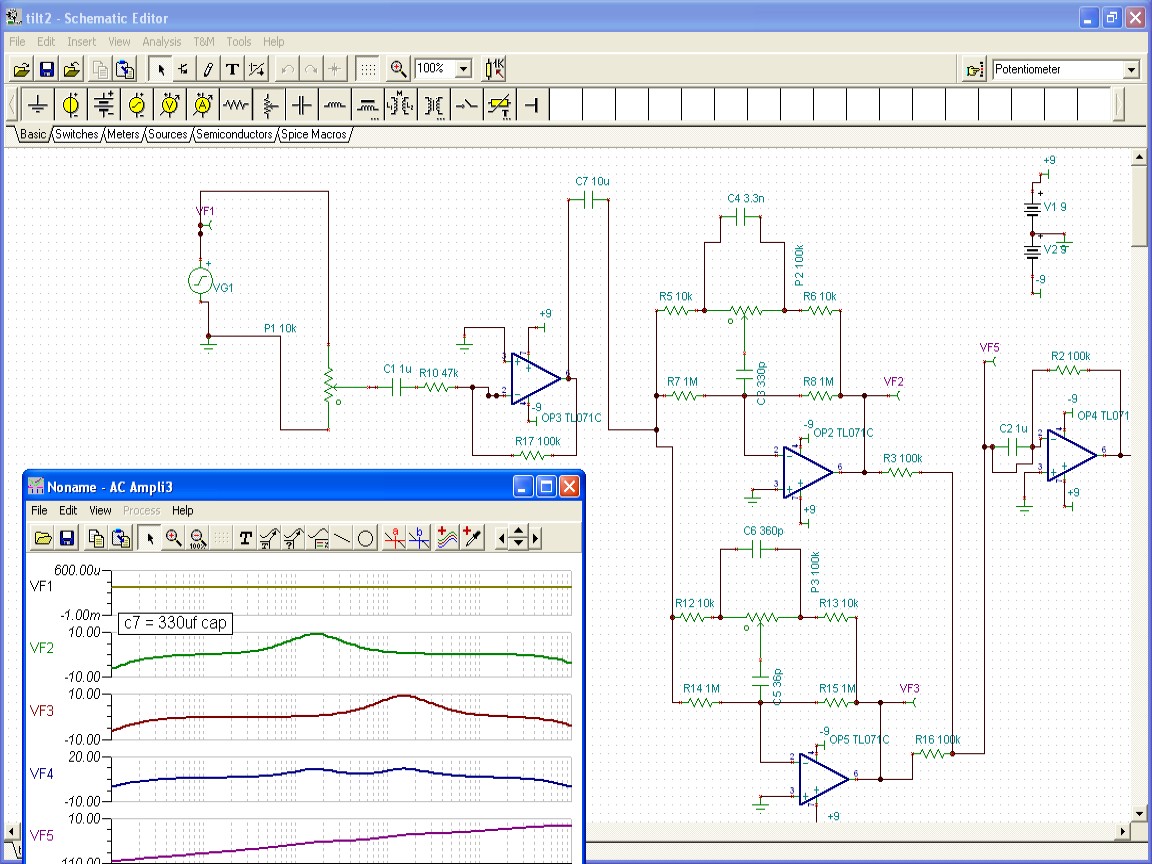Screen dimensions: 1152x864
Task: Toggle the grid display button in schematic toolbar
Action: pyautogui.click(x=368, y=70)
